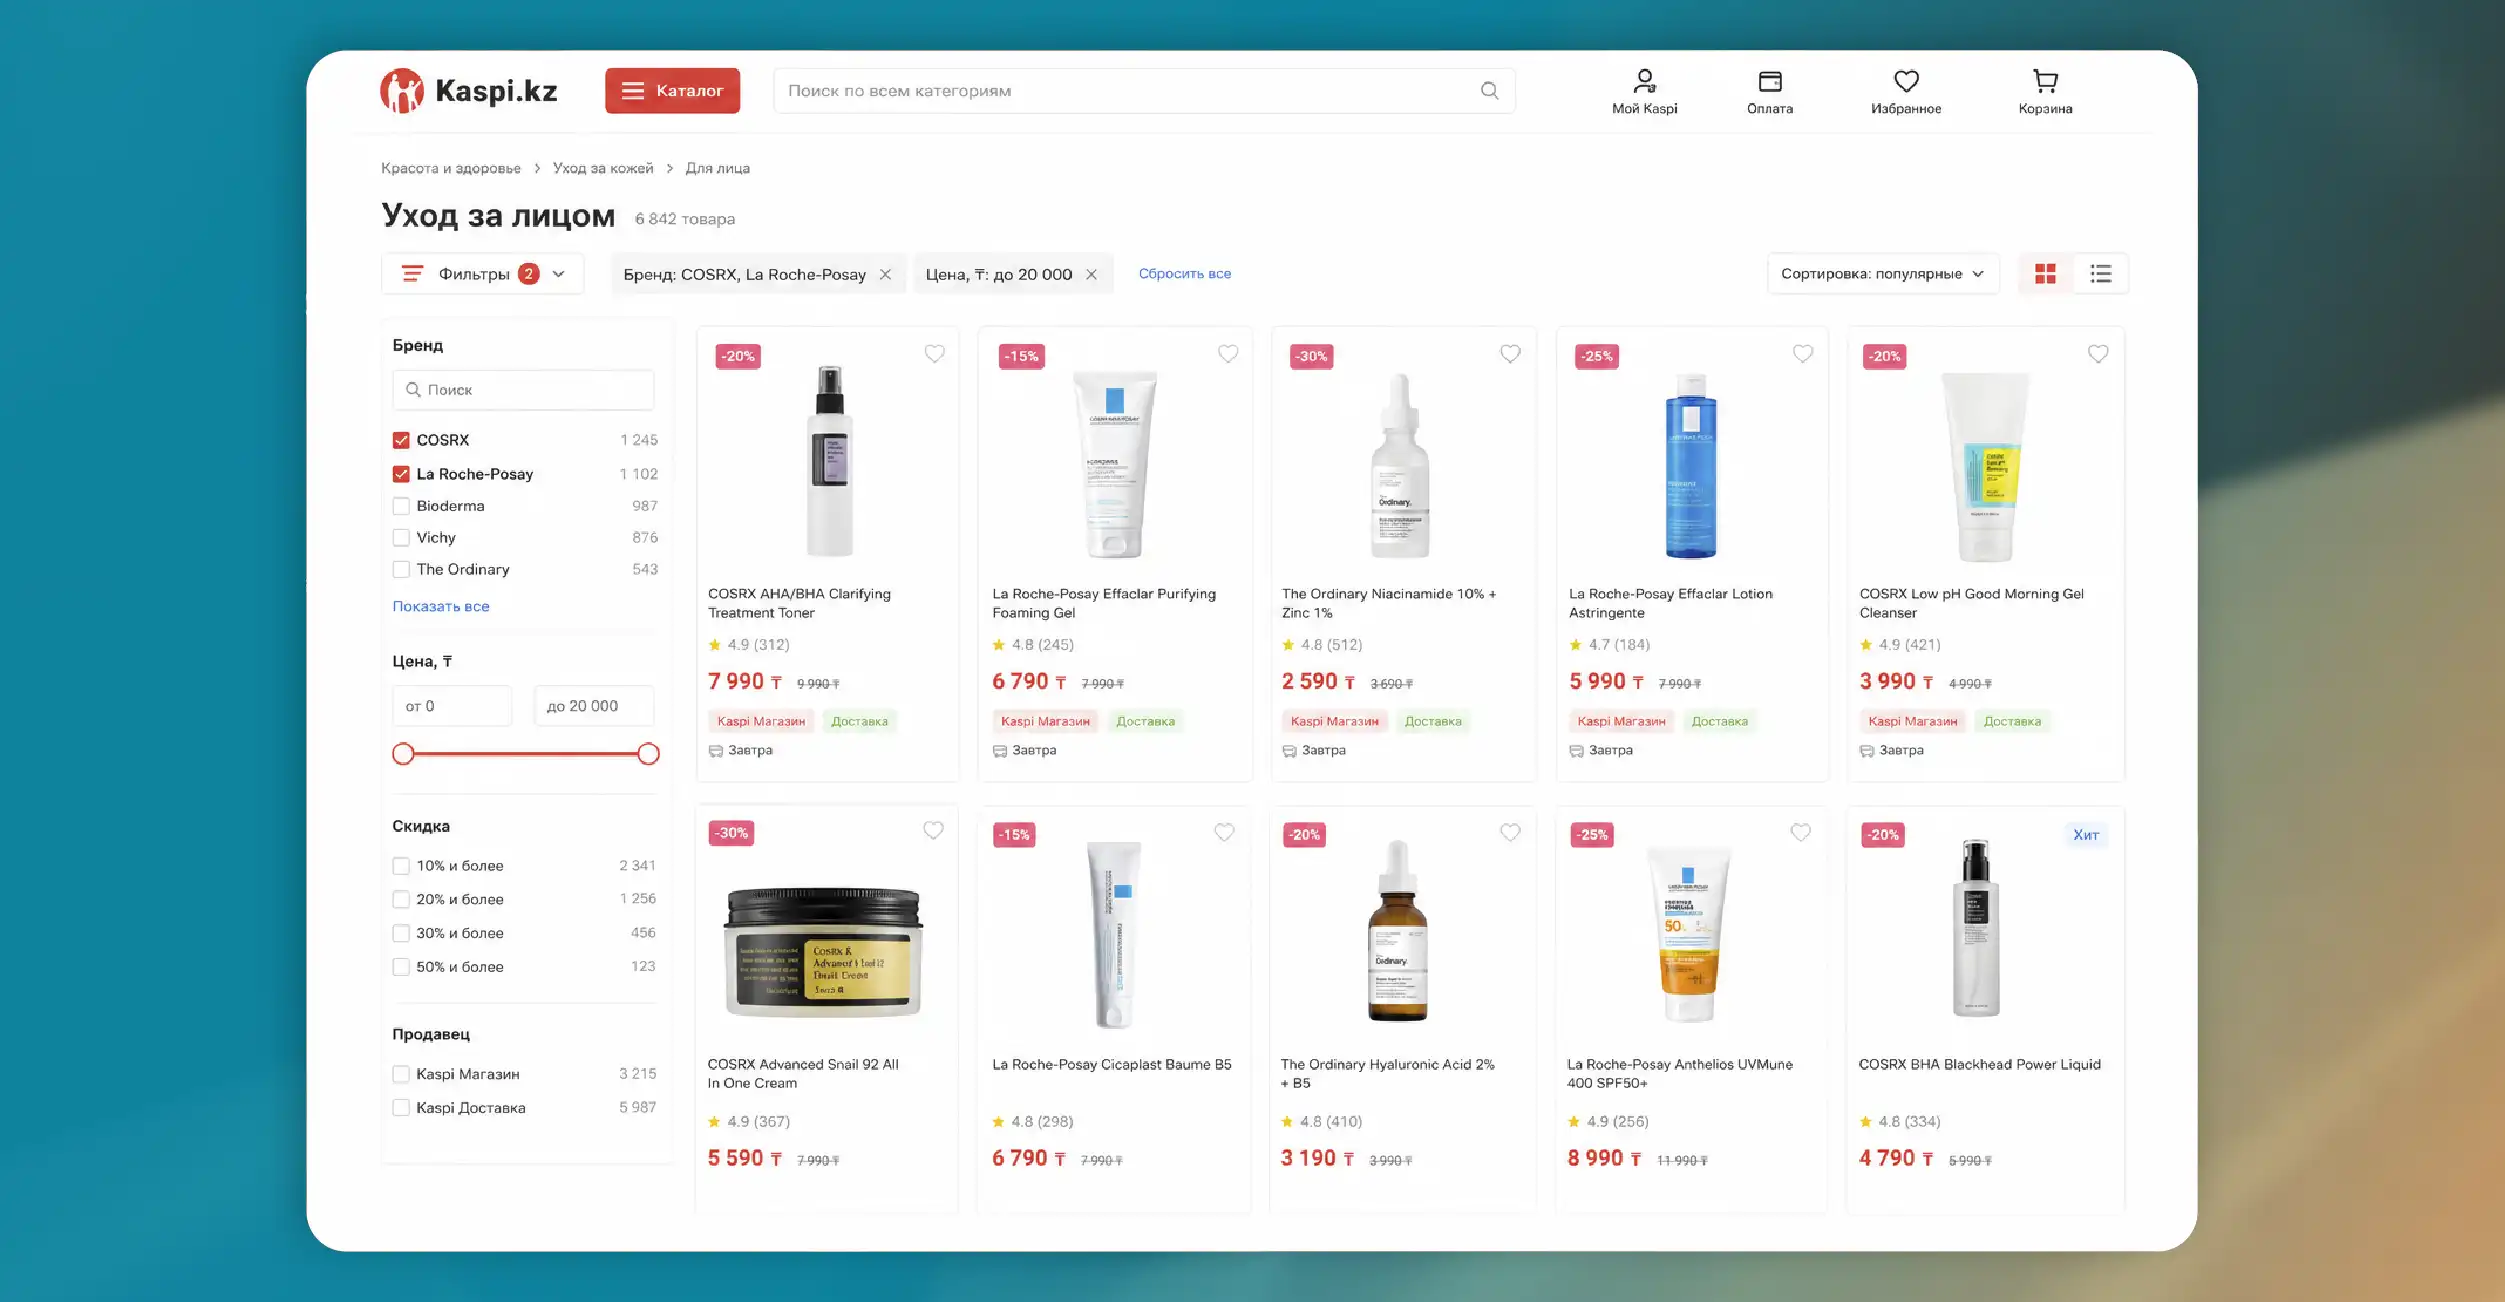Viewport: 2505px width, 1302px height.
Task: Expand the Фильтры dropdown
Action: pyautogui.click(x=482, y=274)
